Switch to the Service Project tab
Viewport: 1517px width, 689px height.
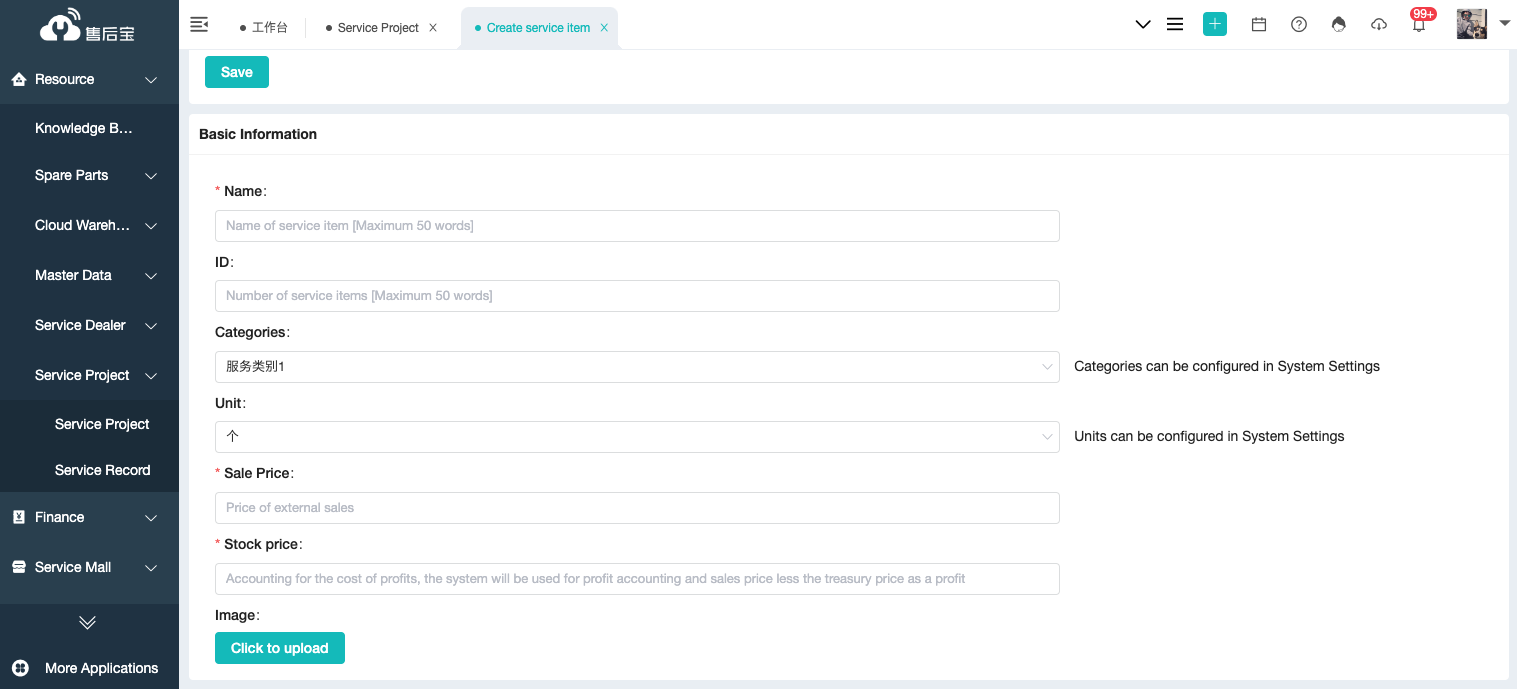(x=372, y=28)
